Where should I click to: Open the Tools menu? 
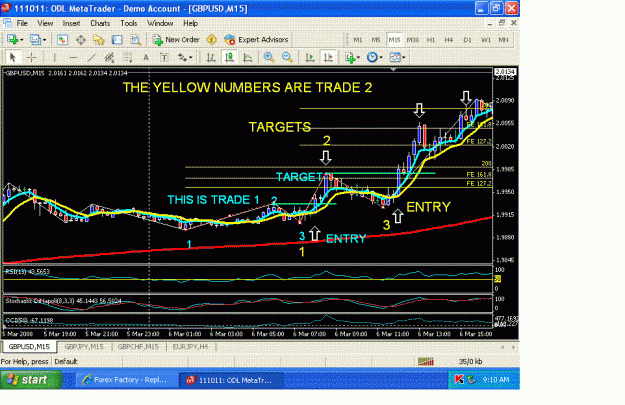coord(129,23)
